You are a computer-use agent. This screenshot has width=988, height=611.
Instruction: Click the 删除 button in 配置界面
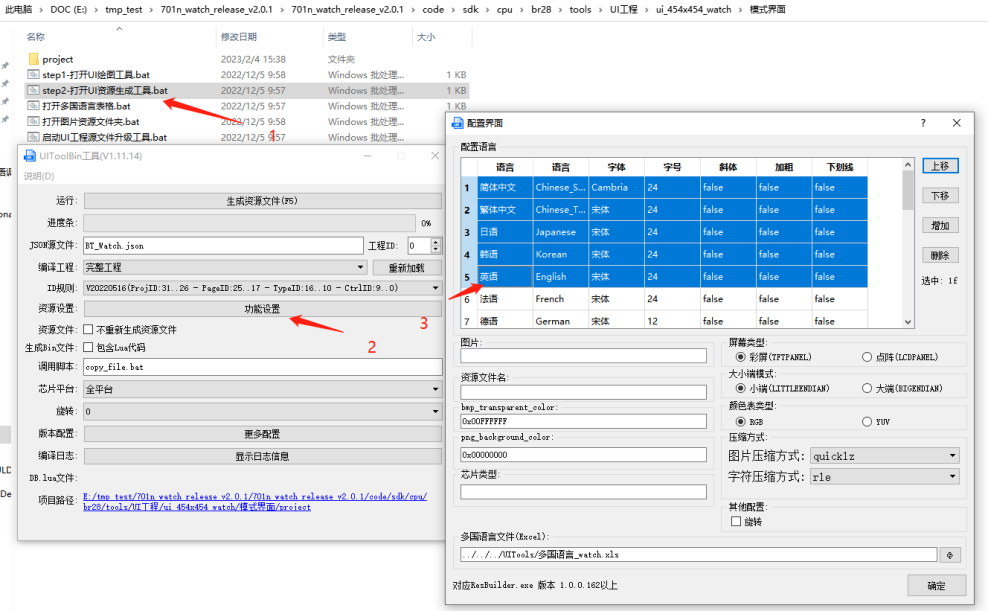pos(940,255)
